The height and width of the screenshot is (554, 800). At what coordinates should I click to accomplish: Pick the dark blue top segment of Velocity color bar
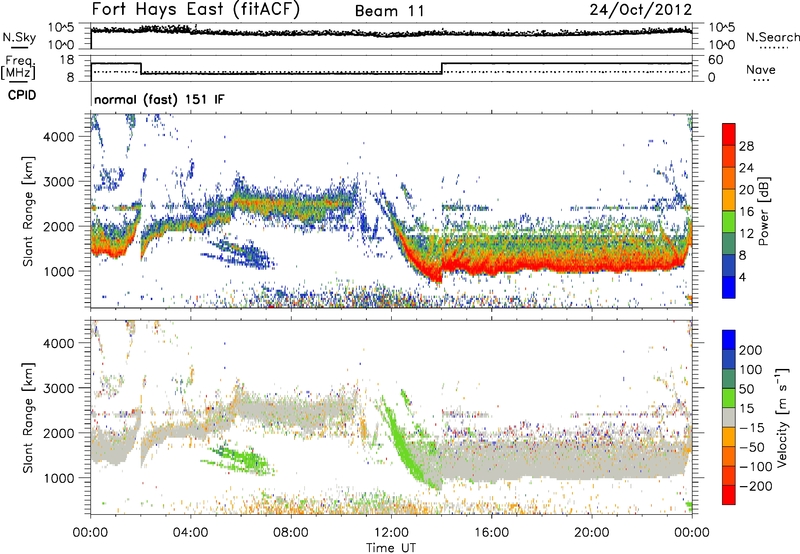click(x=729, y=340)
